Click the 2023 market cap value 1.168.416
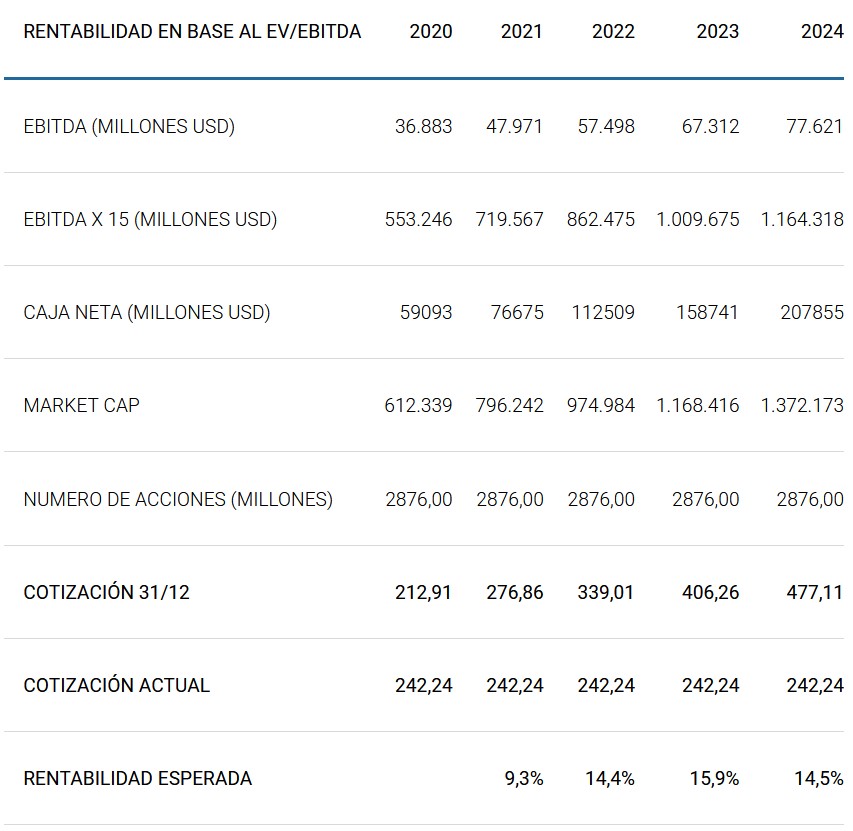Screen dimensions: 853x831 coord(698,406)
